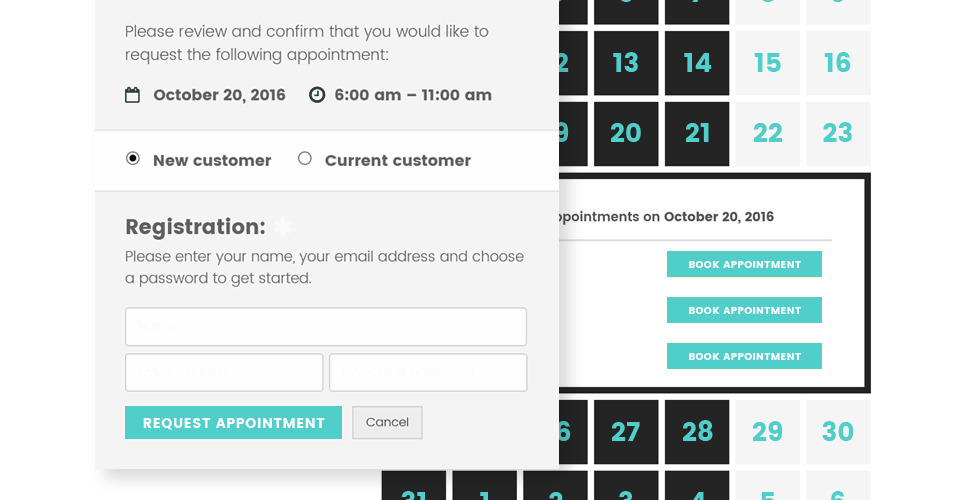Select the New customer radio button
This screenshot has width=965, height=500.
[133, 159]
